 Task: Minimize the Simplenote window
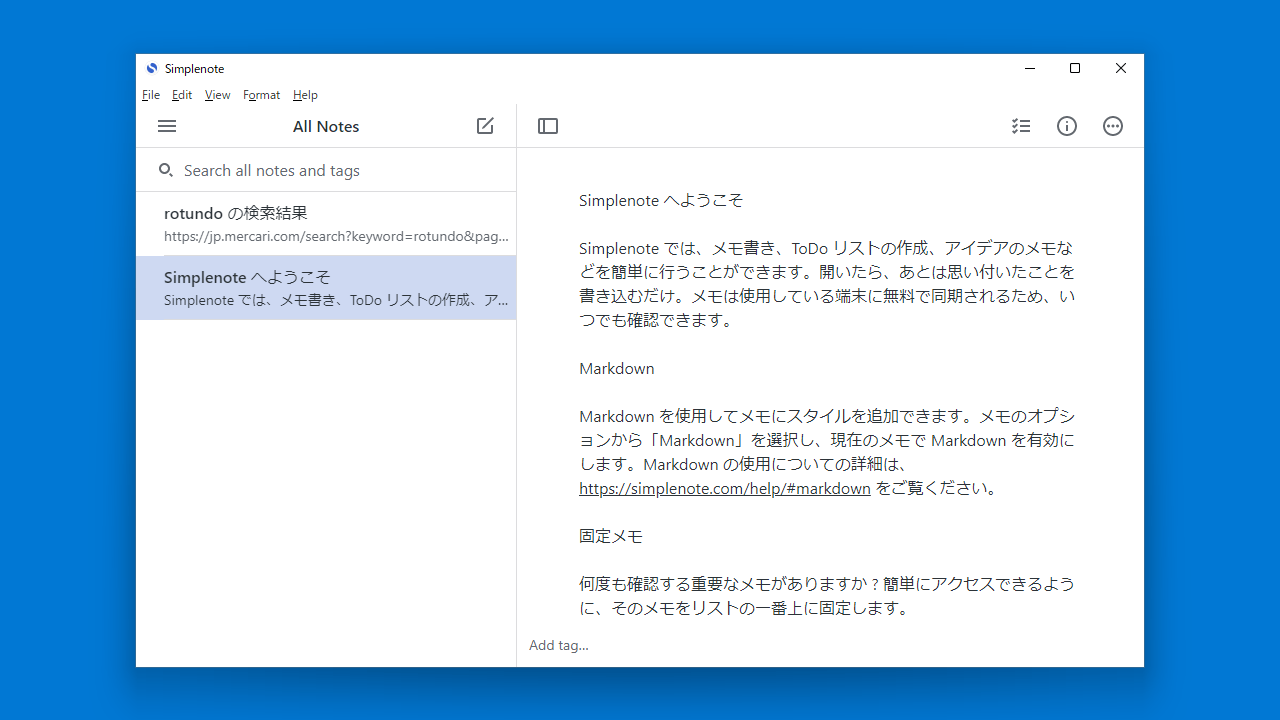1029,68
